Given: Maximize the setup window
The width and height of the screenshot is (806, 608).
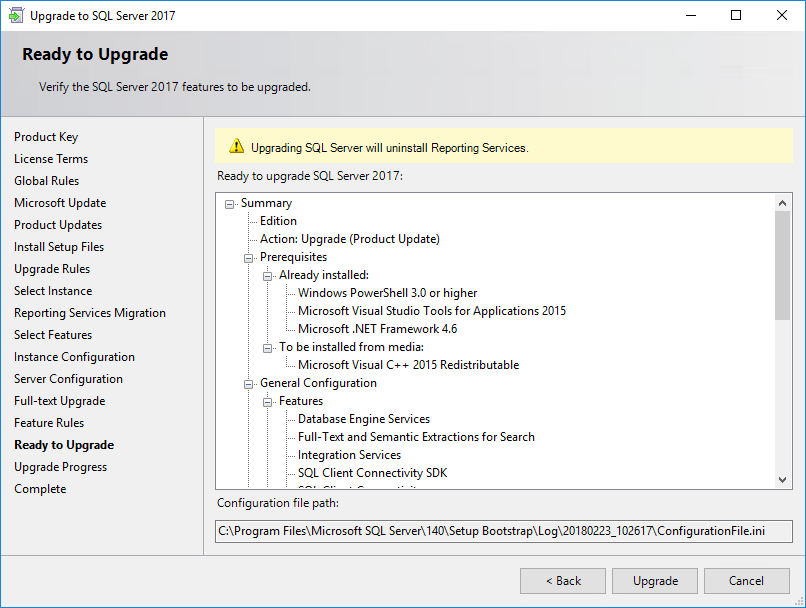Looking at the screenshot, I should pos(736,15).
